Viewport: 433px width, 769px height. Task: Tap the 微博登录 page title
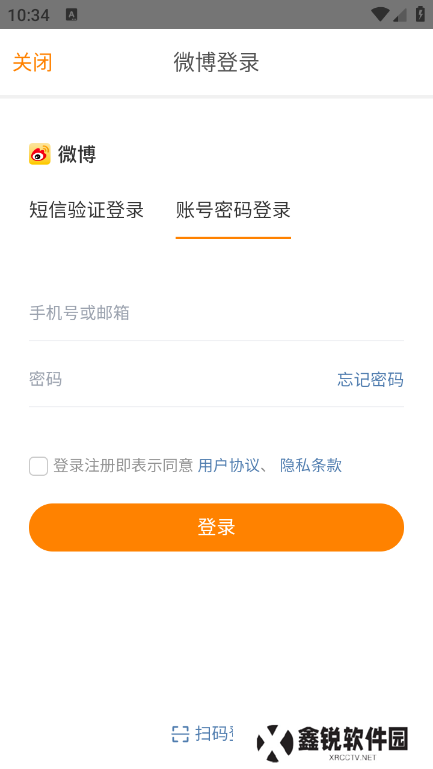(x=216, y=62)
